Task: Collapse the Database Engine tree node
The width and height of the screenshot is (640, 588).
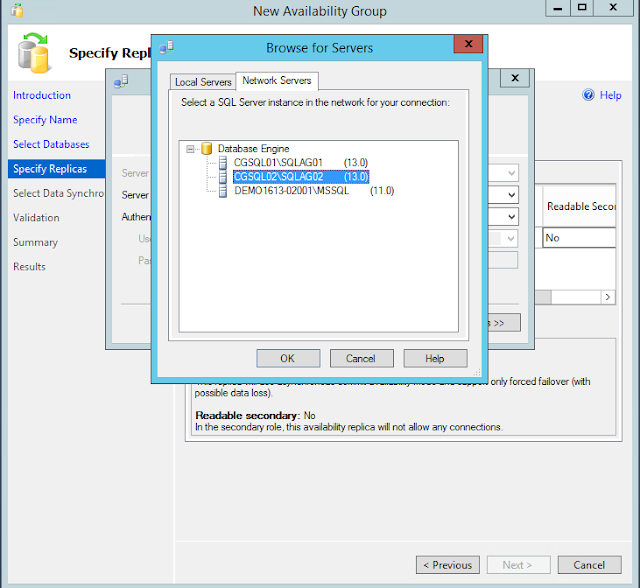Action: point(190,149)
